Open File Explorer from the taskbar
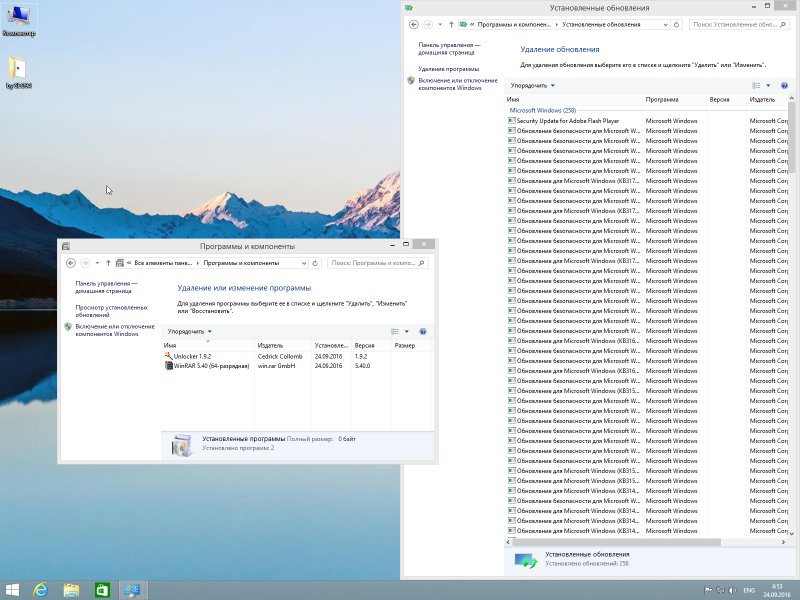The image size is (800, 600). [71, 590]
